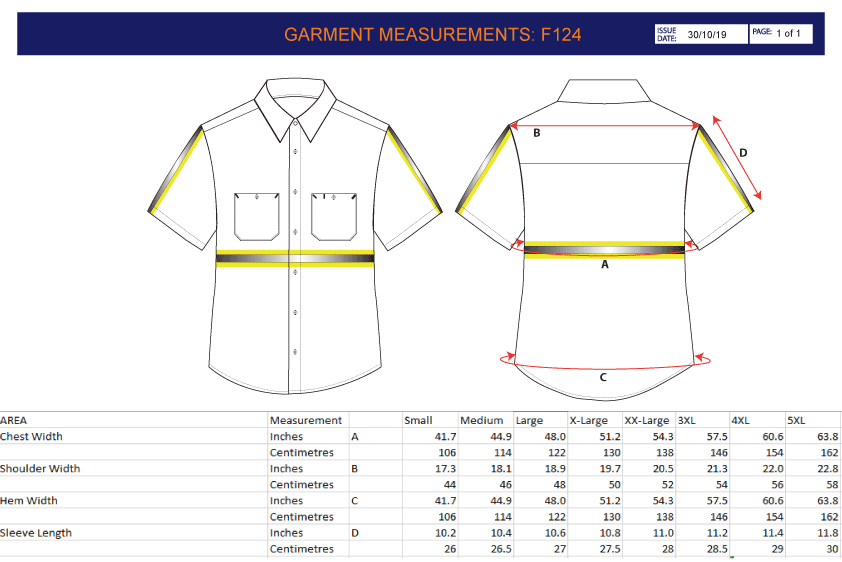Select the 5XL size header
Viewport: 842px width, 562px height.
pos(796,420)
